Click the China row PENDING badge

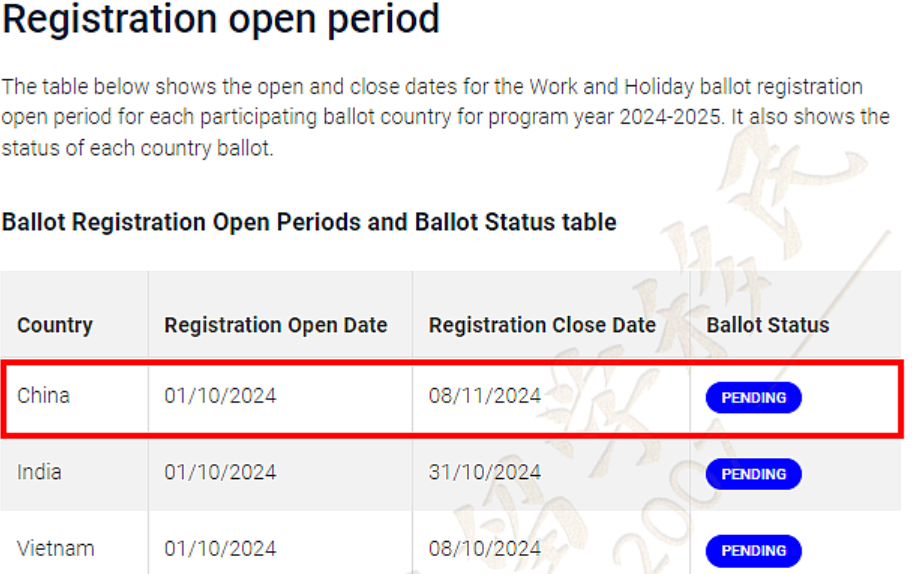tap(753, 398)
